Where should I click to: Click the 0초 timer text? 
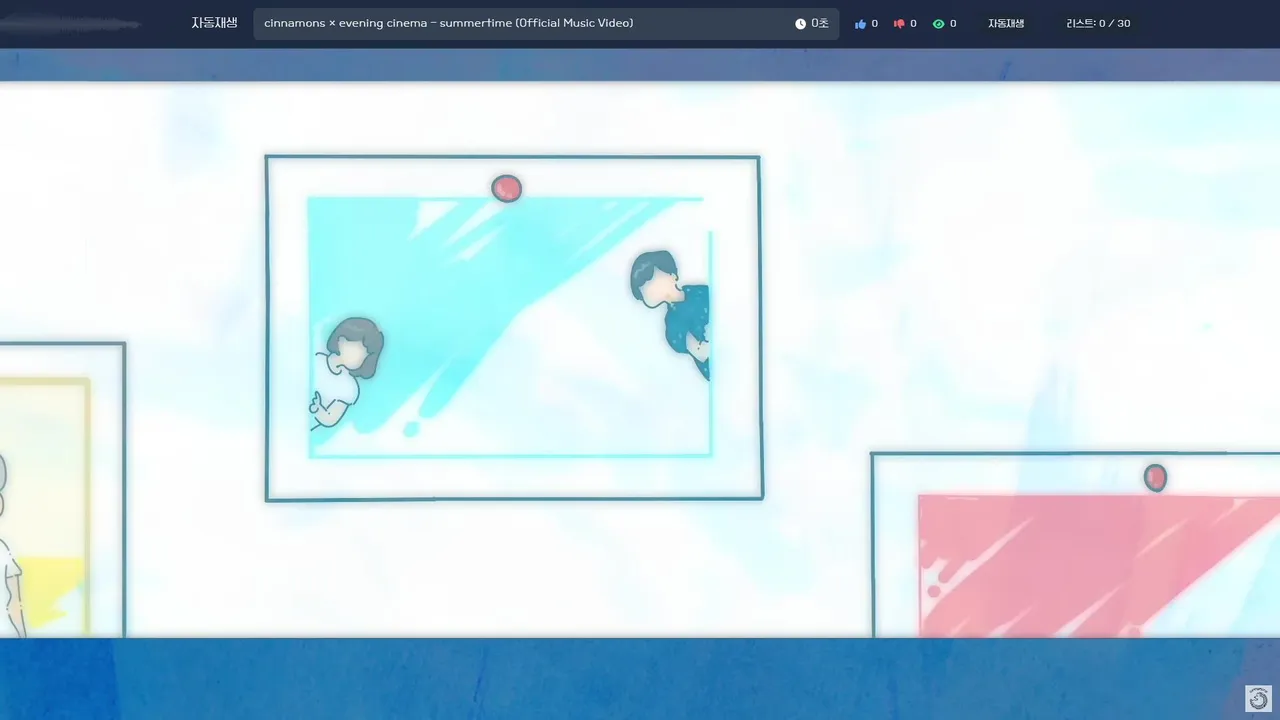[x=820, y=23]
